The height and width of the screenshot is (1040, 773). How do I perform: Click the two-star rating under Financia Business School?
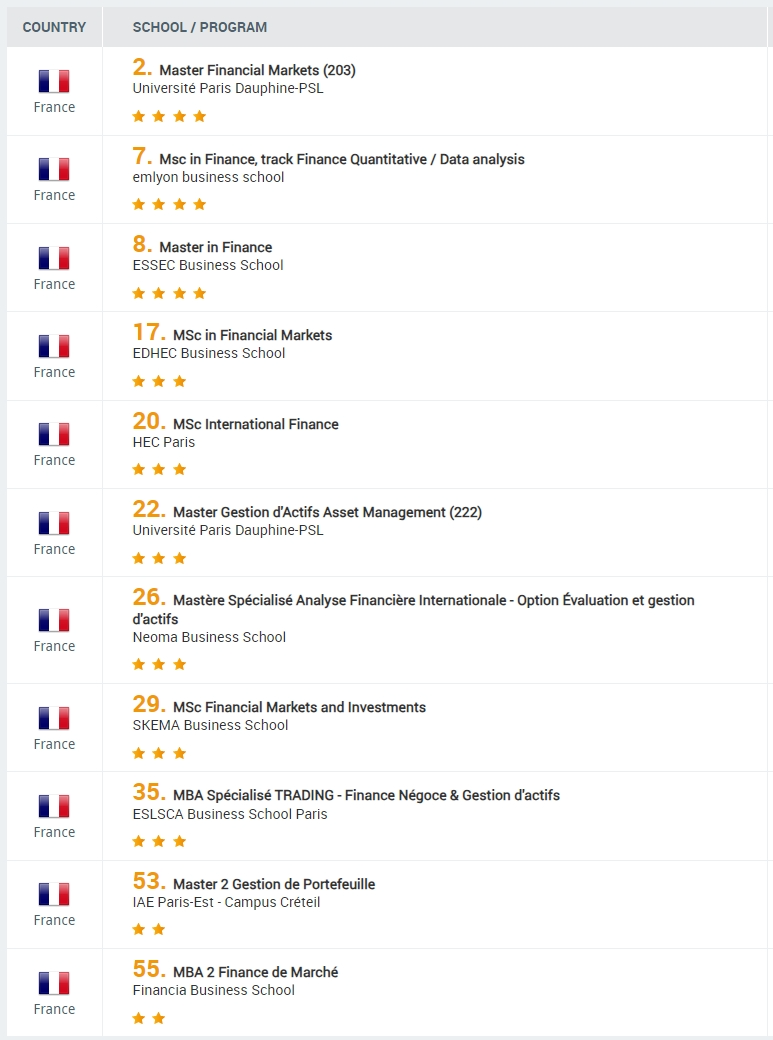click(149, 1018)
